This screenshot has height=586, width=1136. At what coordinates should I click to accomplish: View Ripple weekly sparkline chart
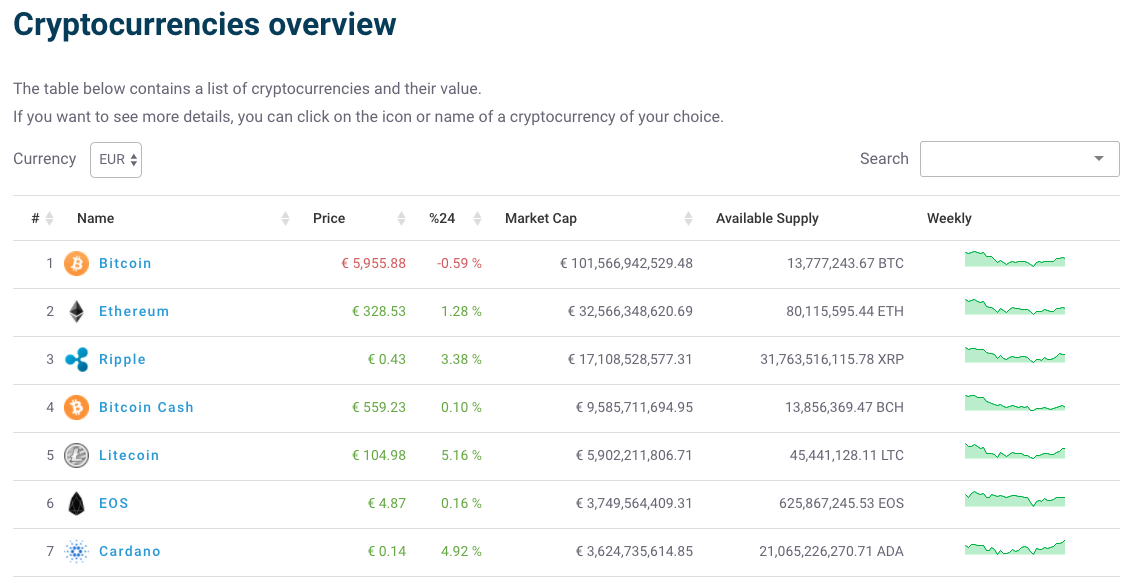1015,354
